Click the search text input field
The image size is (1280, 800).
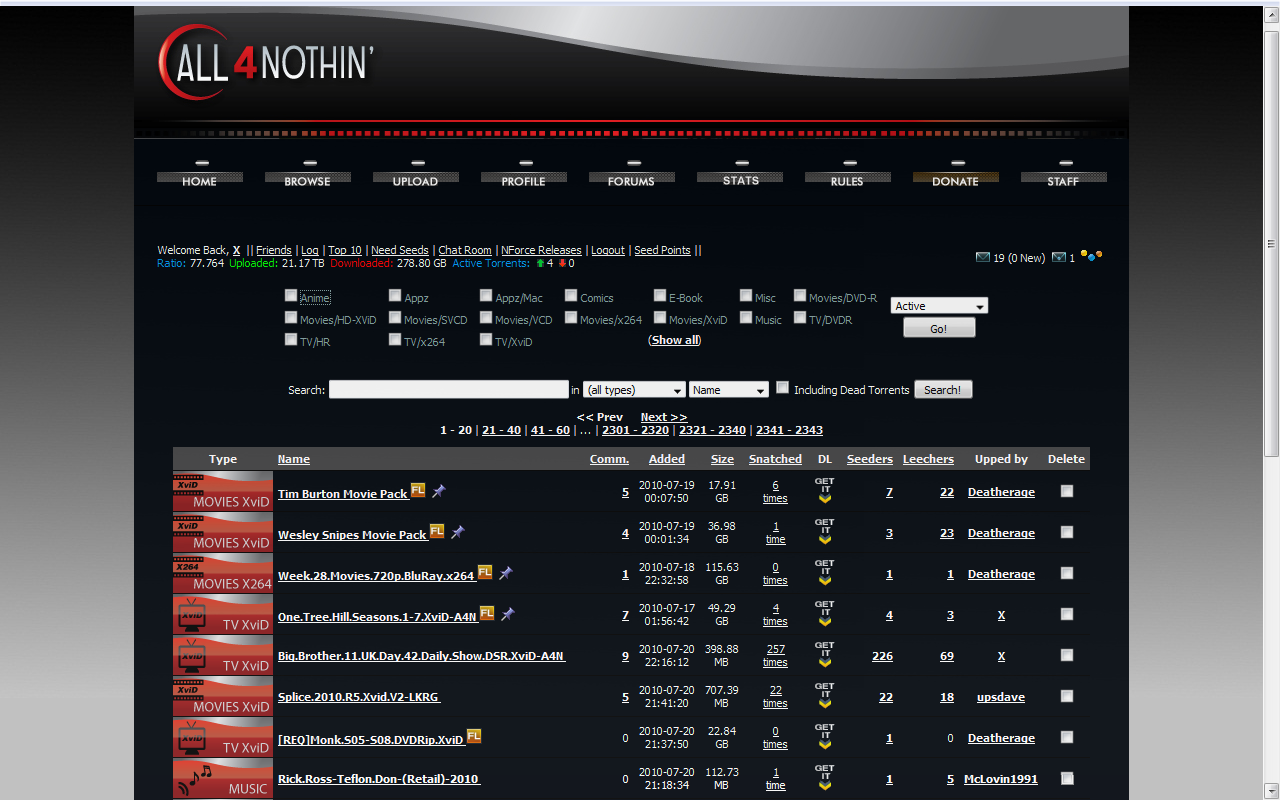point(449,390)
